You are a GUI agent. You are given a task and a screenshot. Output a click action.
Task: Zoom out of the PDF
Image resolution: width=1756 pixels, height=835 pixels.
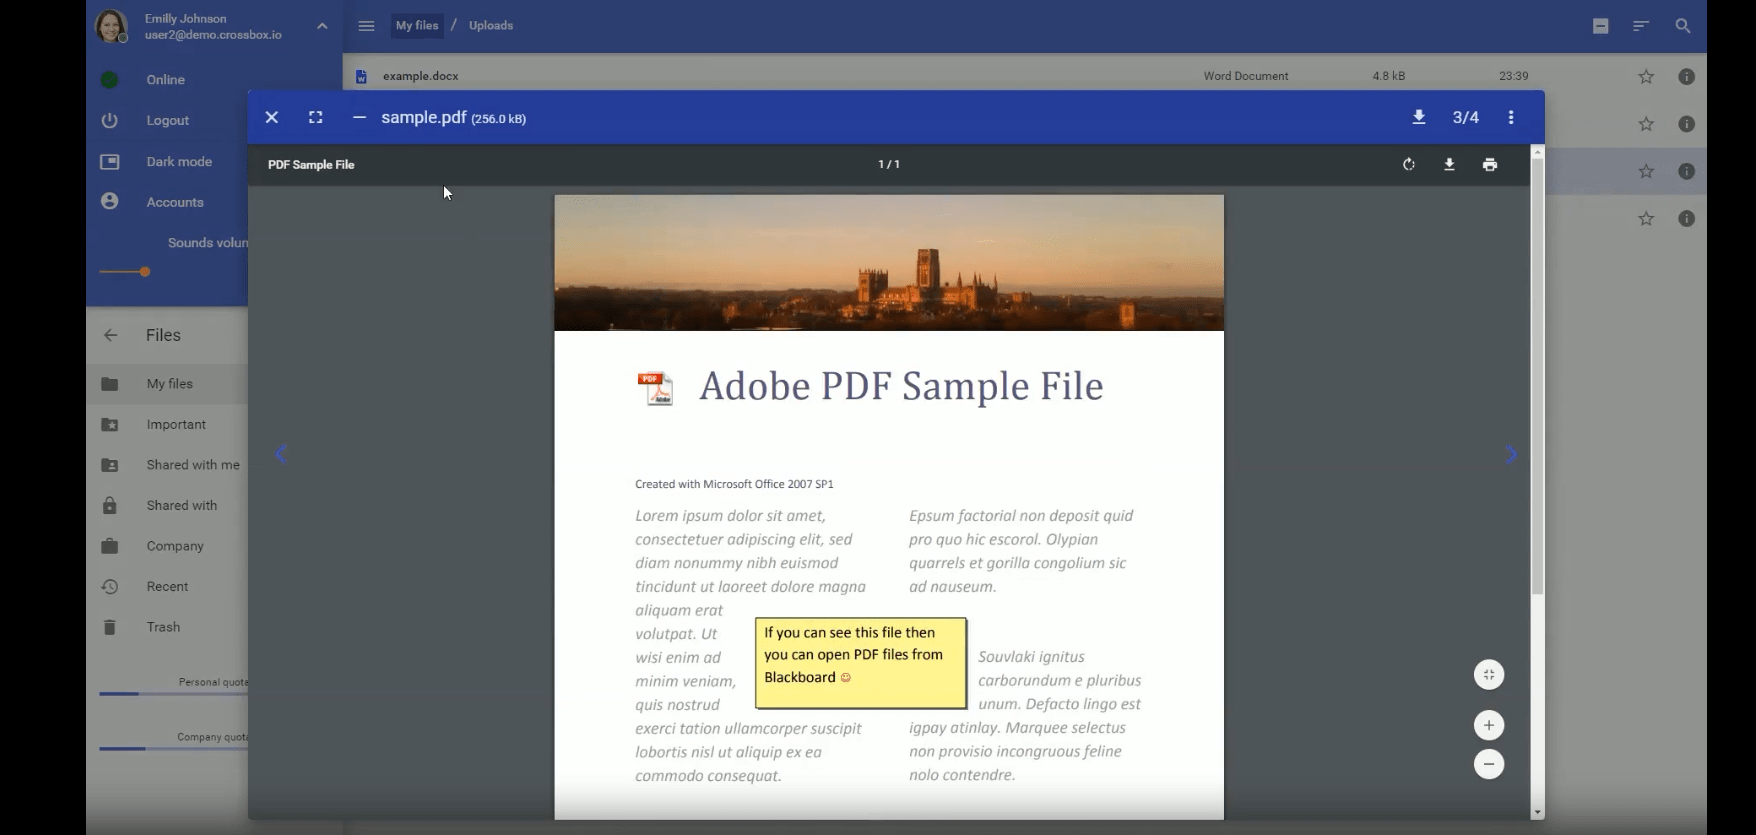(1489, 765)
